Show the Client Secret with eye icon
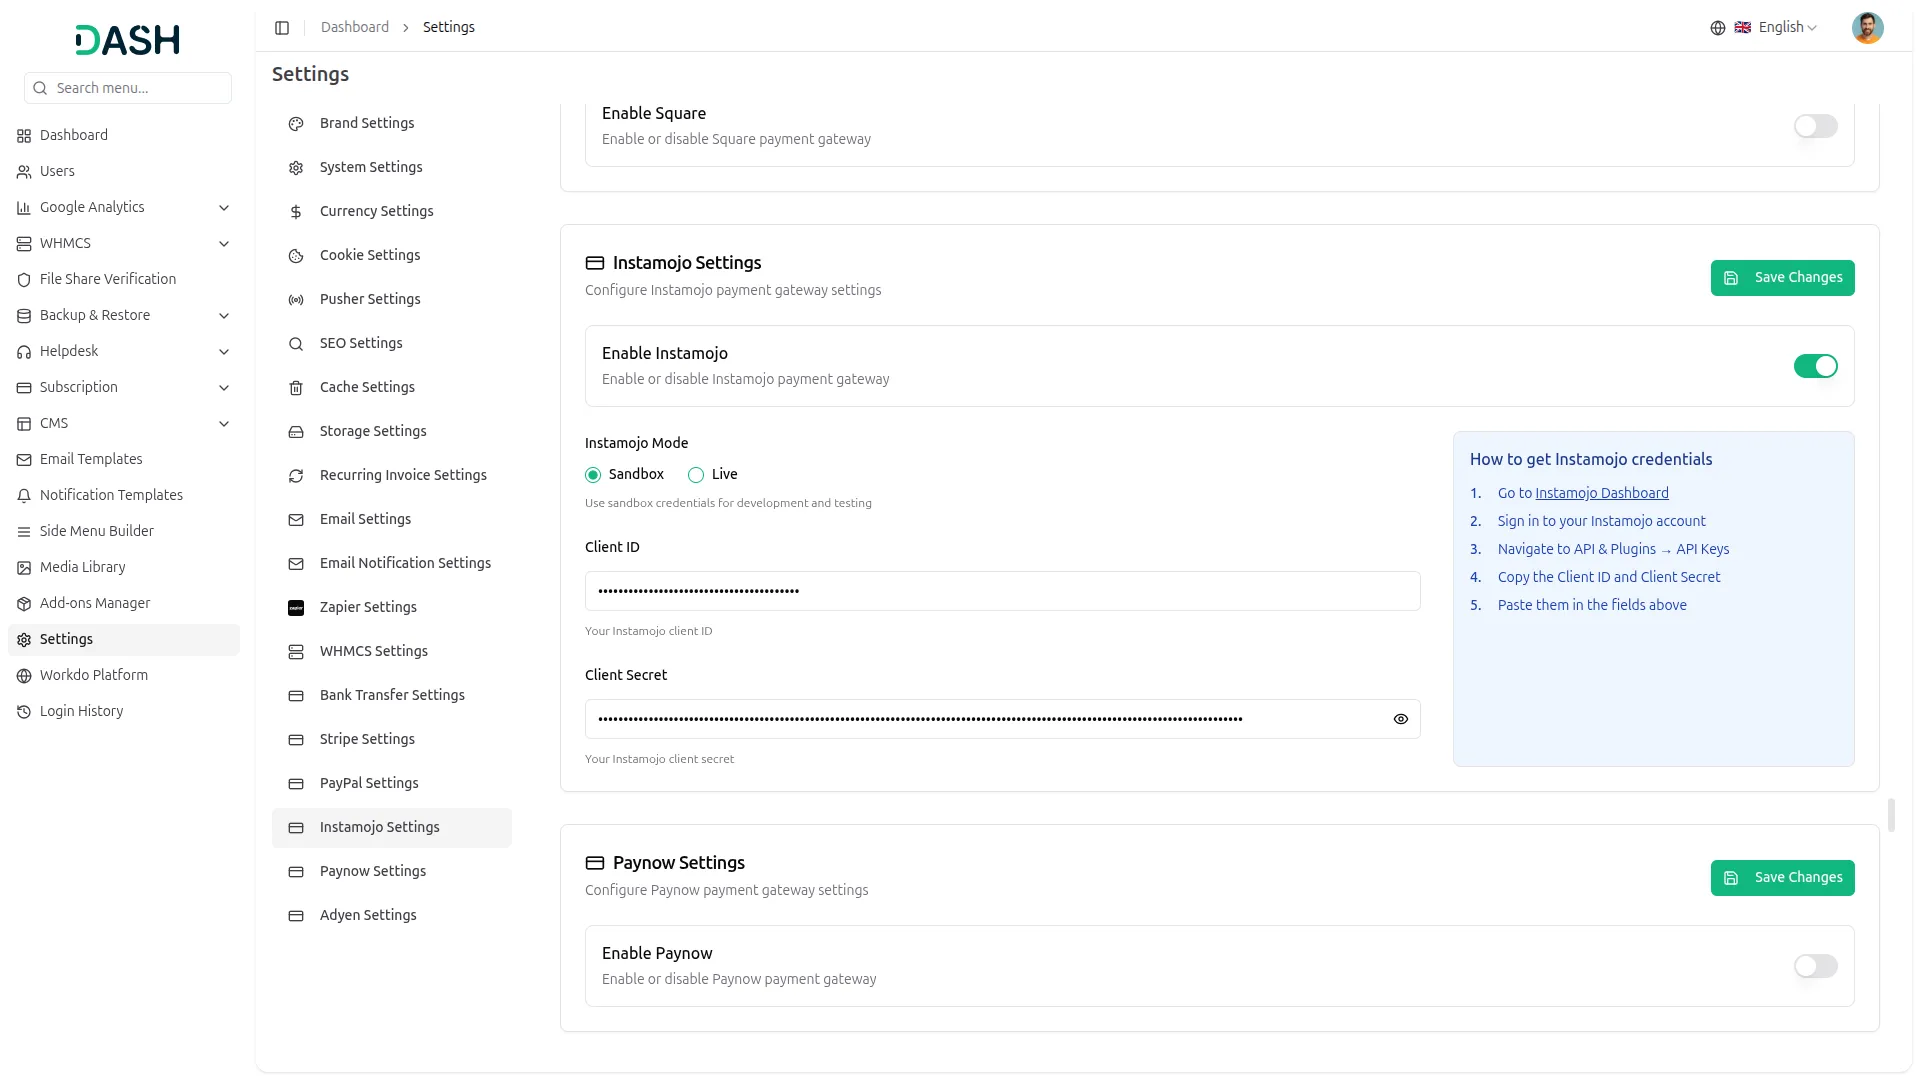This screenshot has height=1080, width=1920. click(x=1400, y=719)
